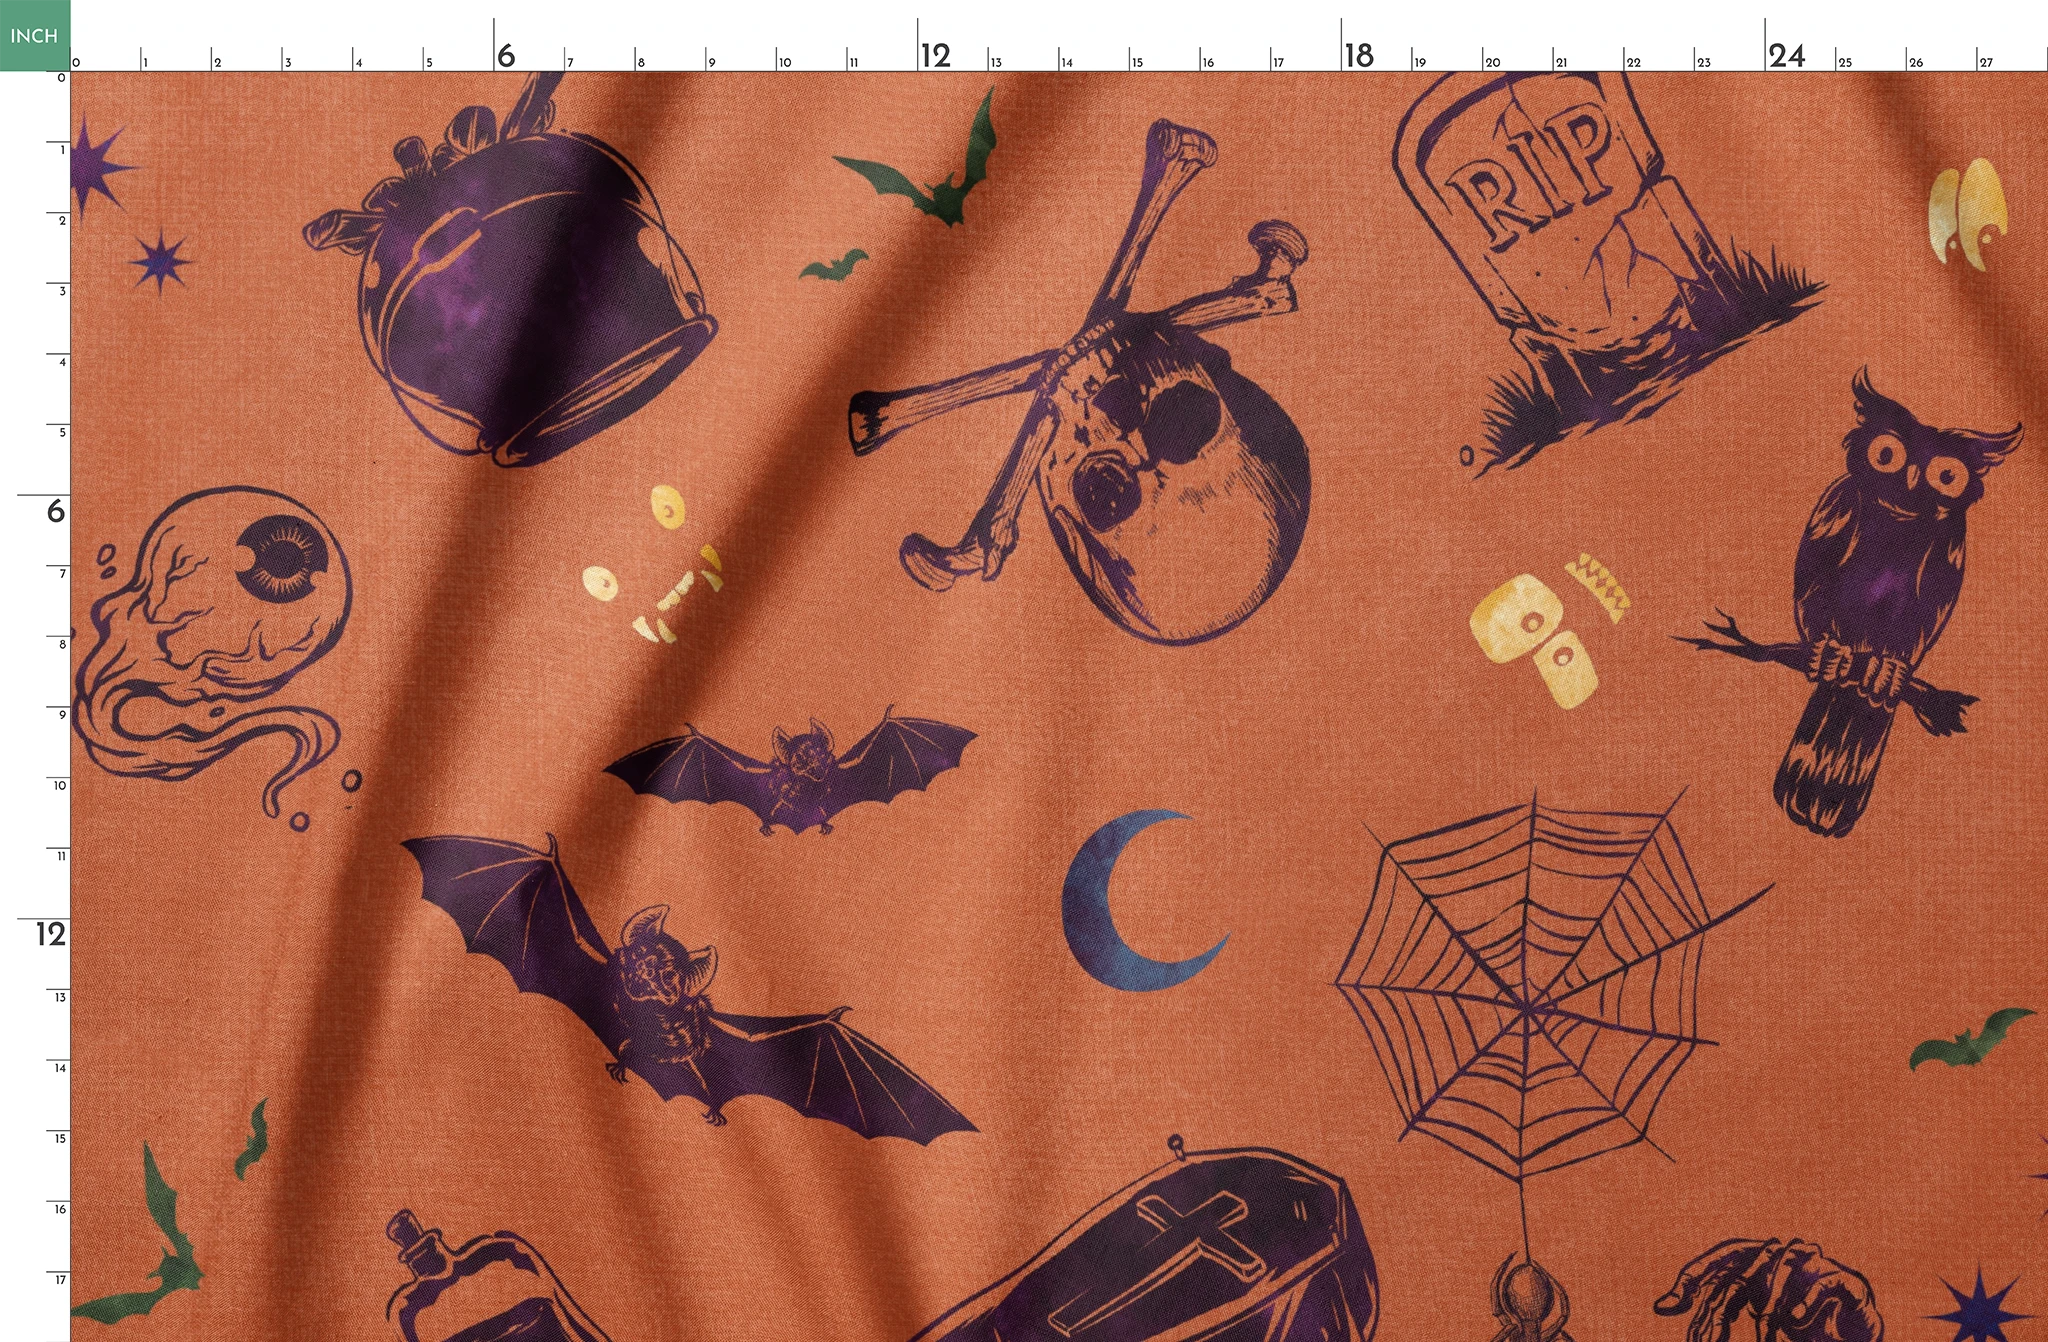
Task: Click the large "12" on the vertical ruler
Action: tap(51, 934)
